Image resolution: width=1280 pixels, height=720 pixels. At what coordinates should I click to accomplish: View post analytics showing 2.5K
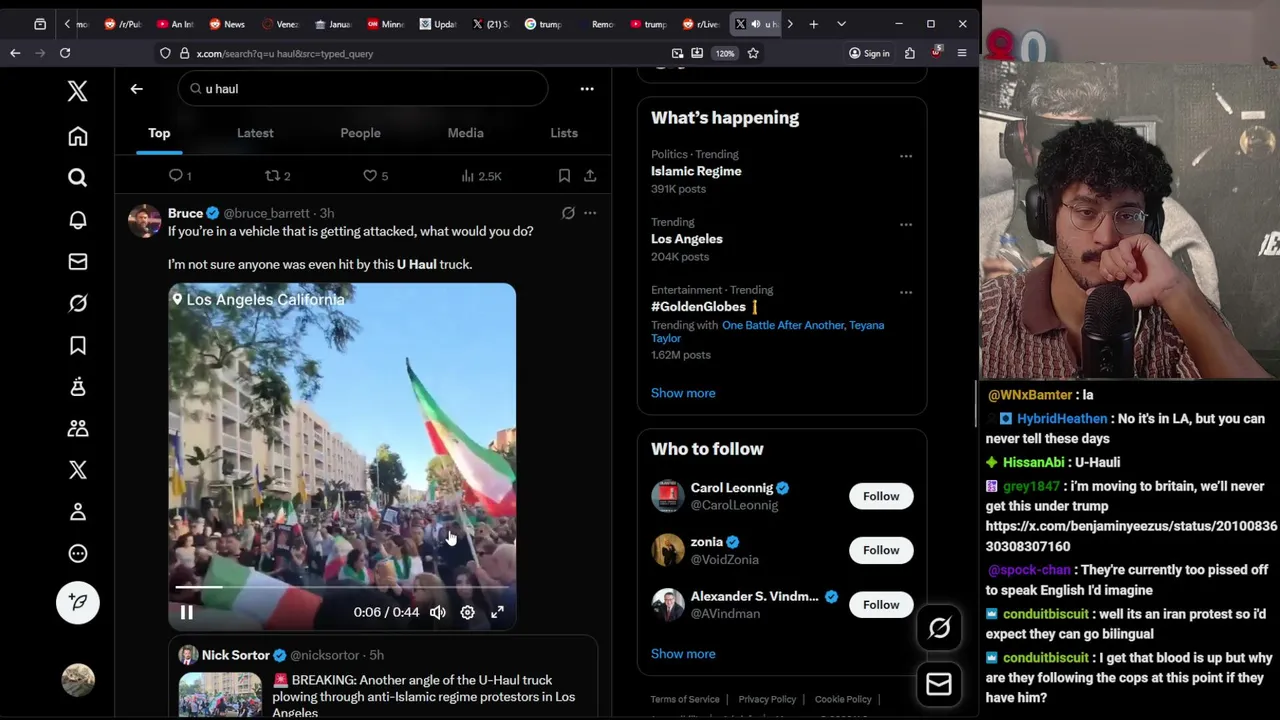click(481, 176)
